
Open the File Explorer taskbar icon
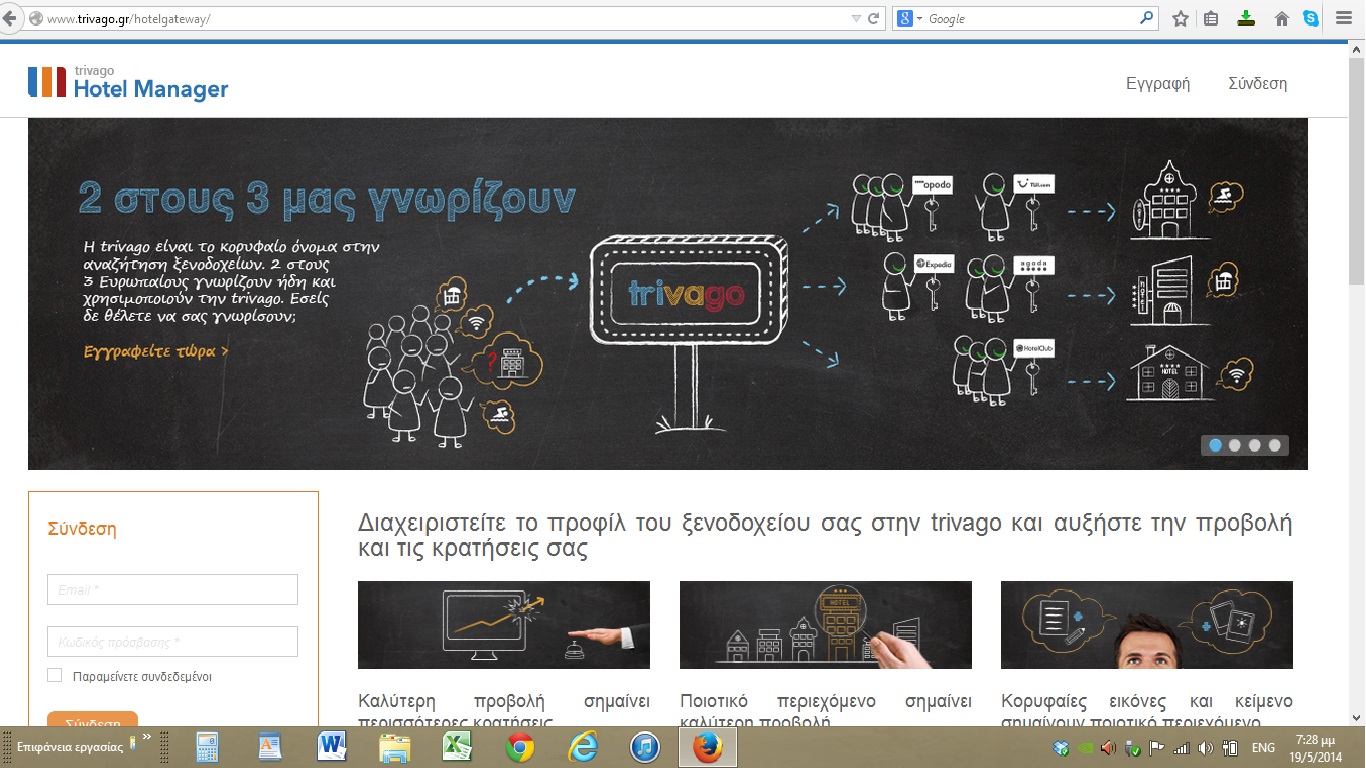pyautogui.click(x=394, y=747)
